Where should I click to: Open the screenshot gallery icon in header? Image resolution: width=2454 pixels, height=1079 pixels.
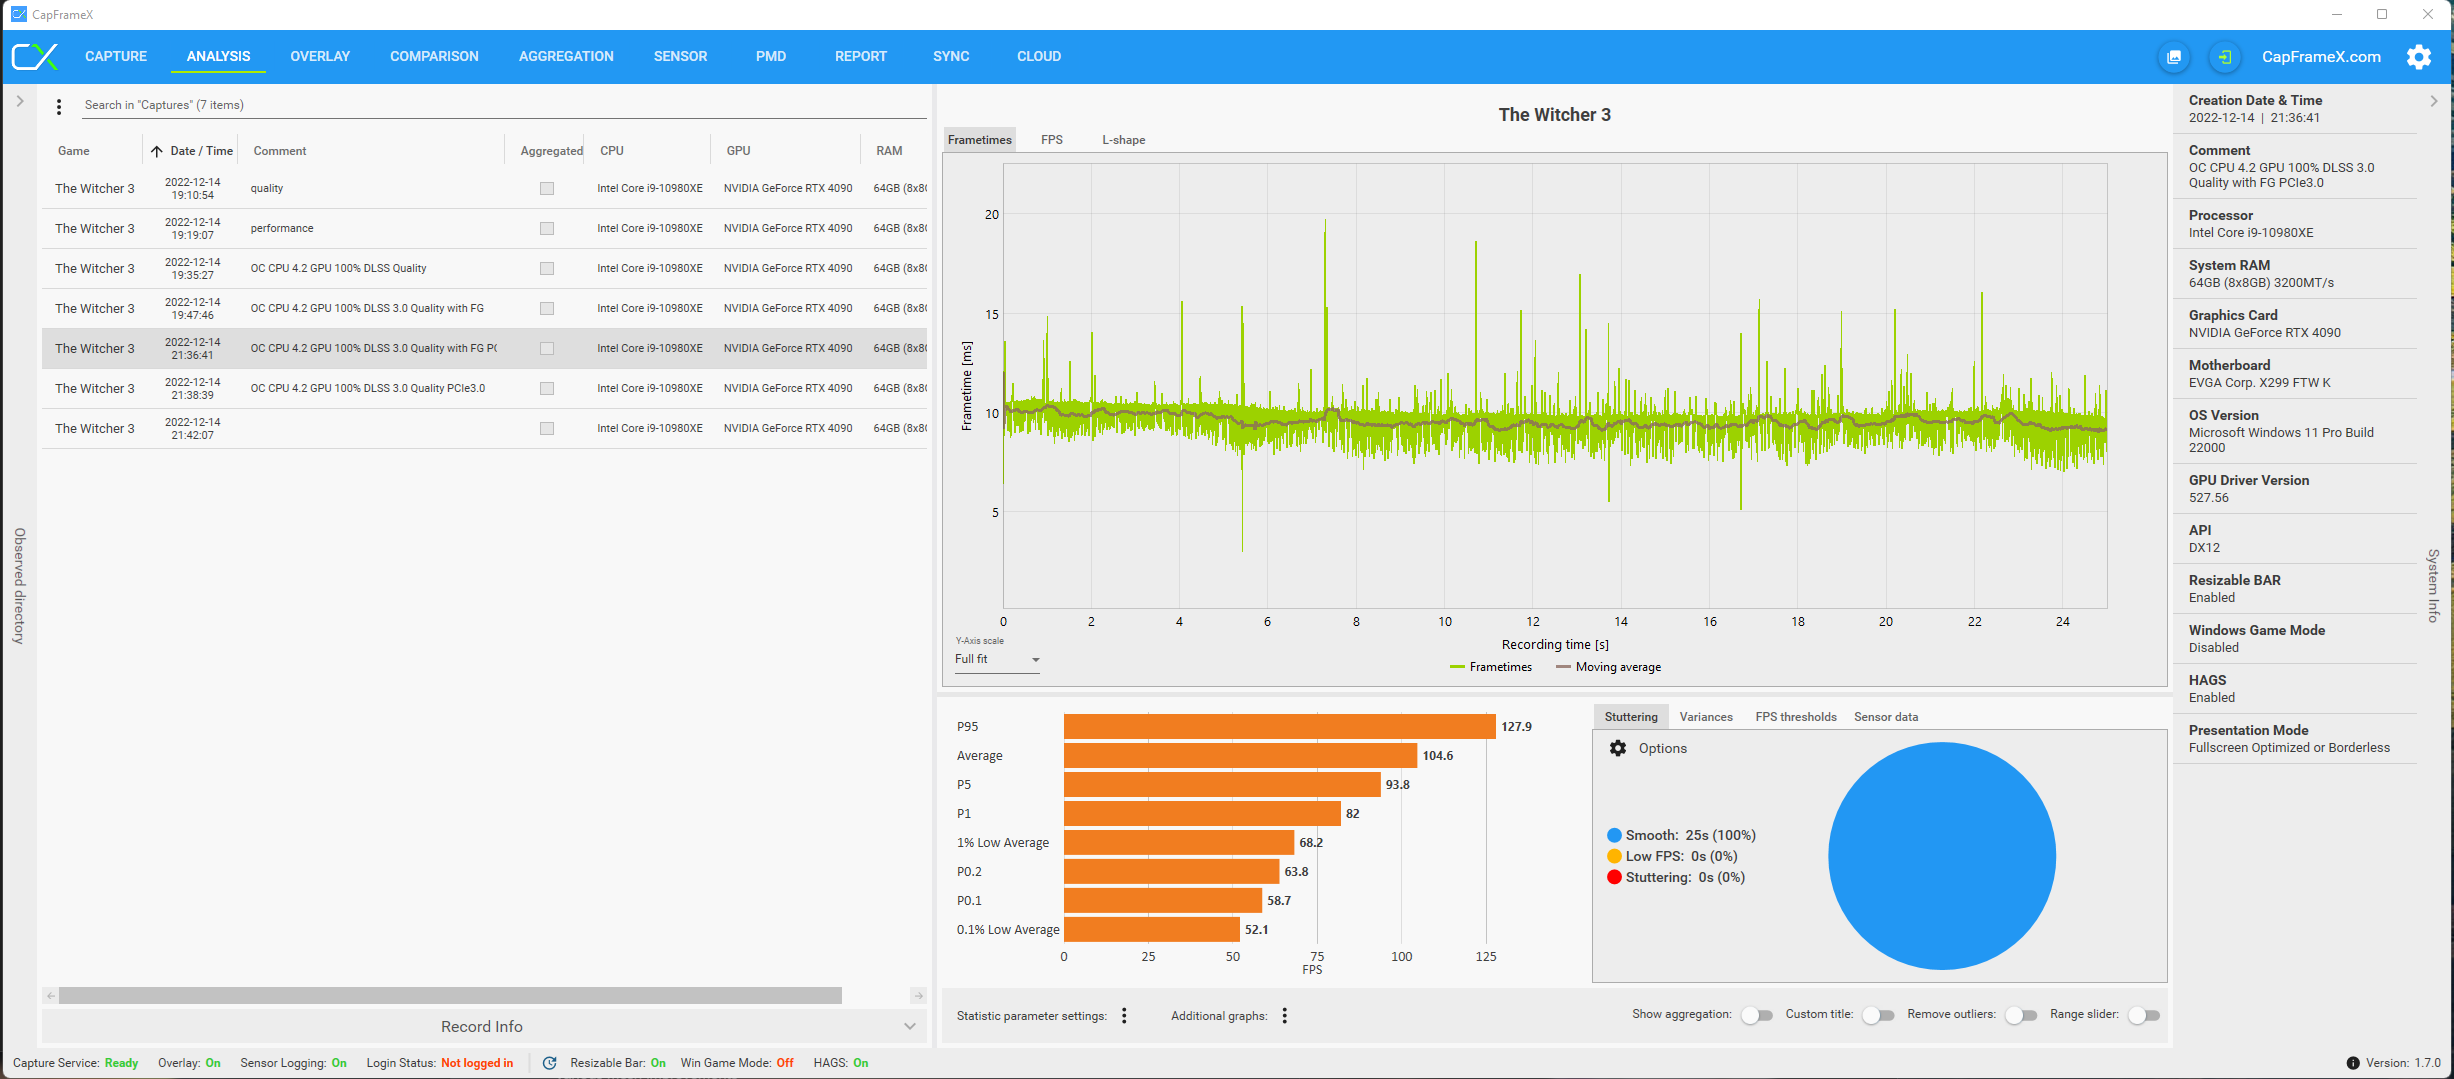tap(2174, 57)
